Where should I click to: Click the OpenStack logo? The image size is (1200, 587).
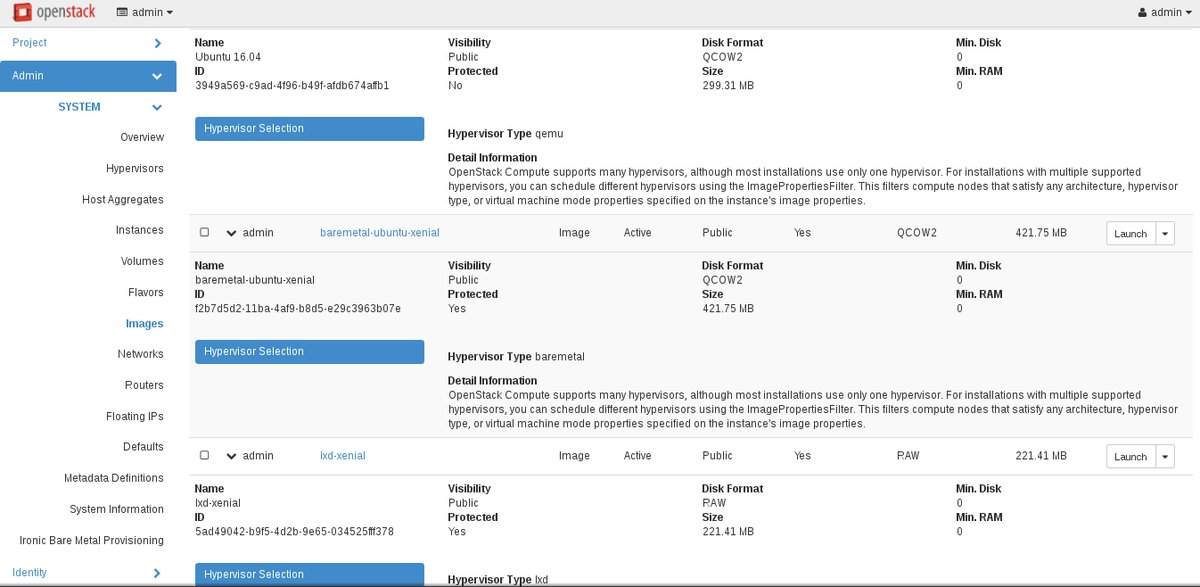click(53, 12)
